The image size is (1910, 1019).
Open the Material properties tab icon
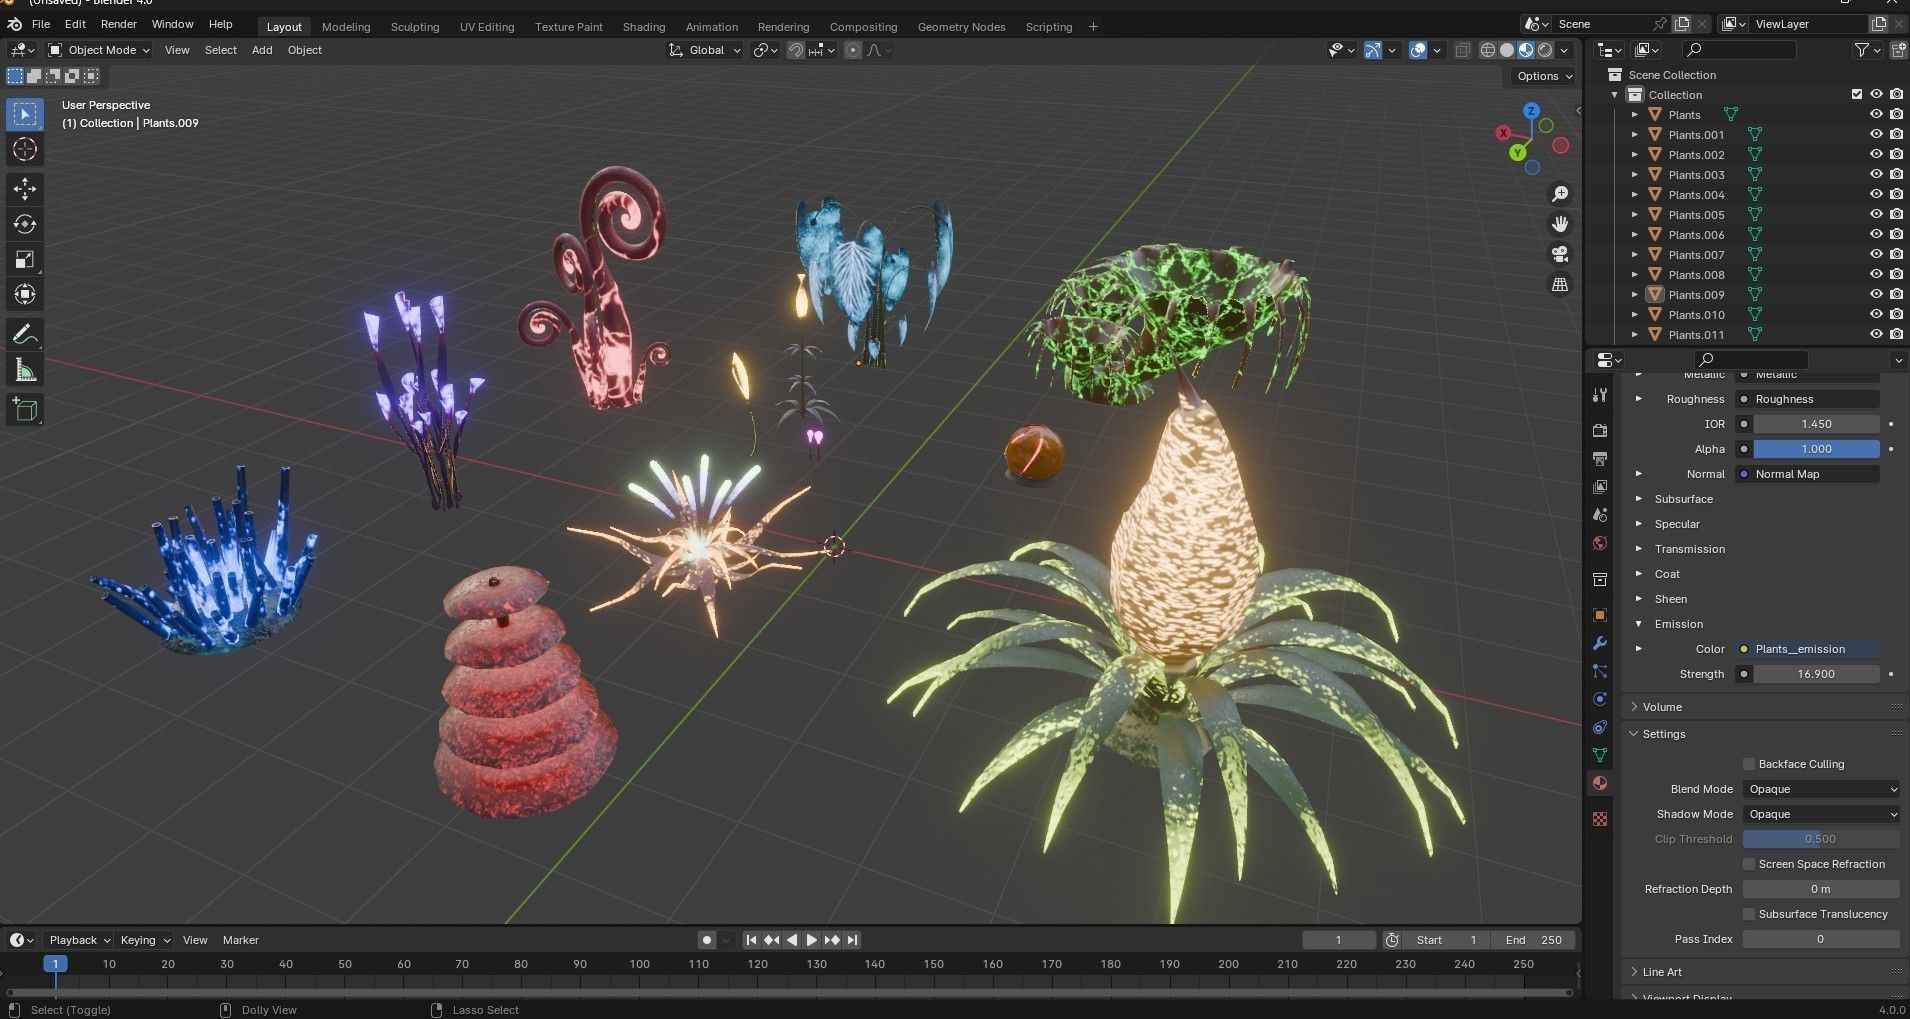coord(1600,783)
